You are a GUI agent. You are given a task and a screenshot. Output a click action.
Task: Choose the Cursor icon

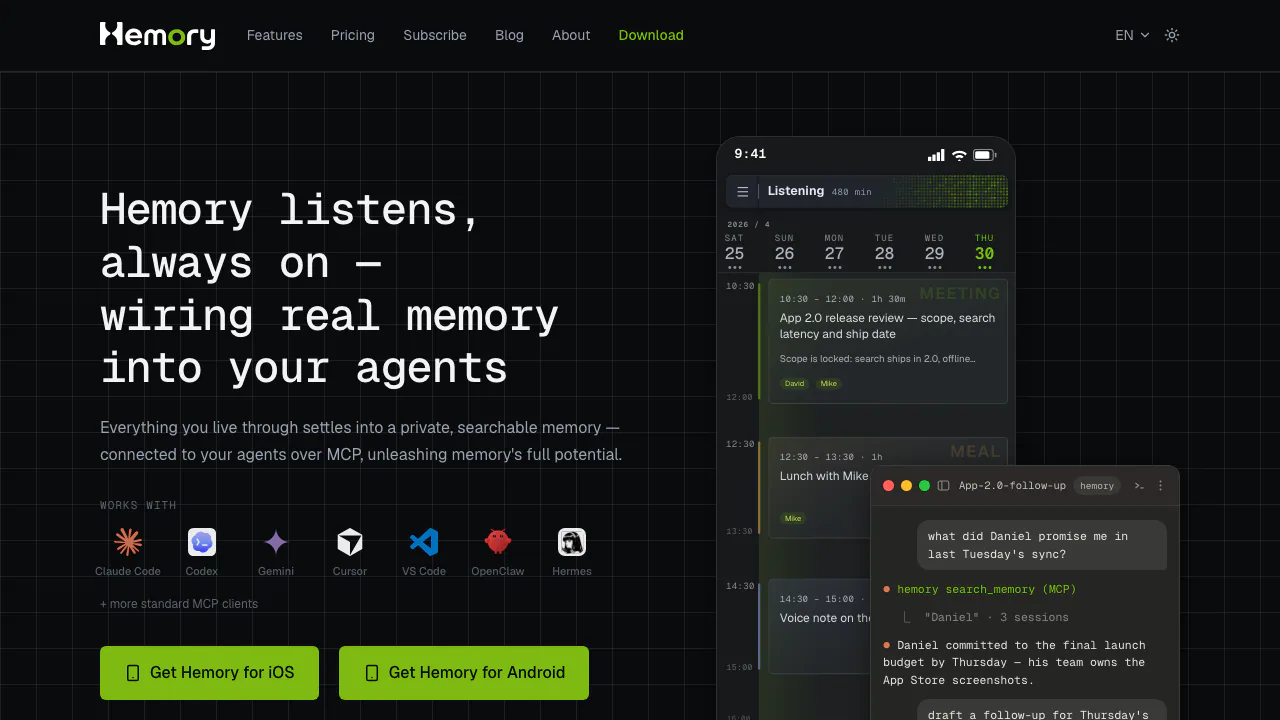pos(350,542)
